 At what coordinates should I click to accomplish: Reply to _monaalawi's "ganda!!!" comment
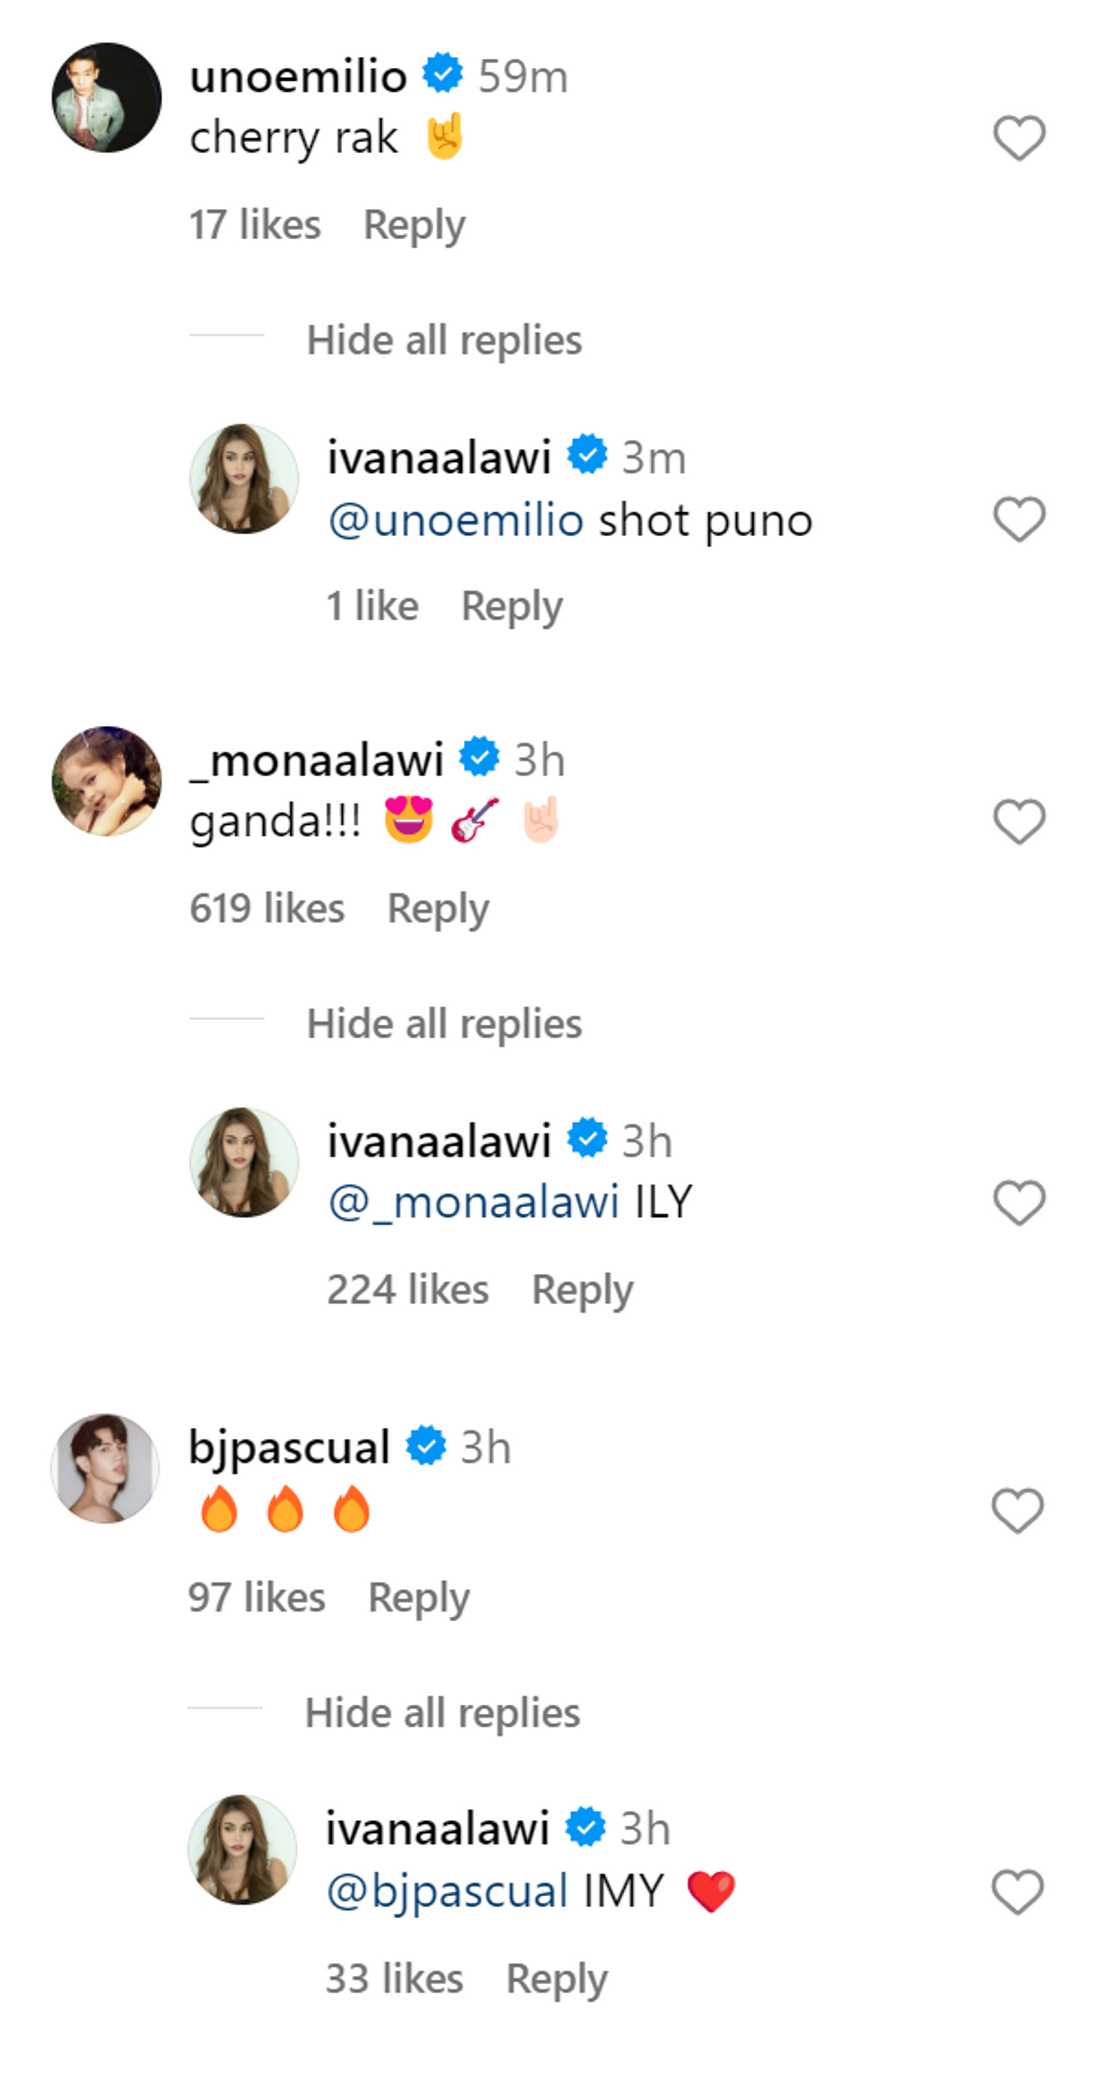pos(438,909)
